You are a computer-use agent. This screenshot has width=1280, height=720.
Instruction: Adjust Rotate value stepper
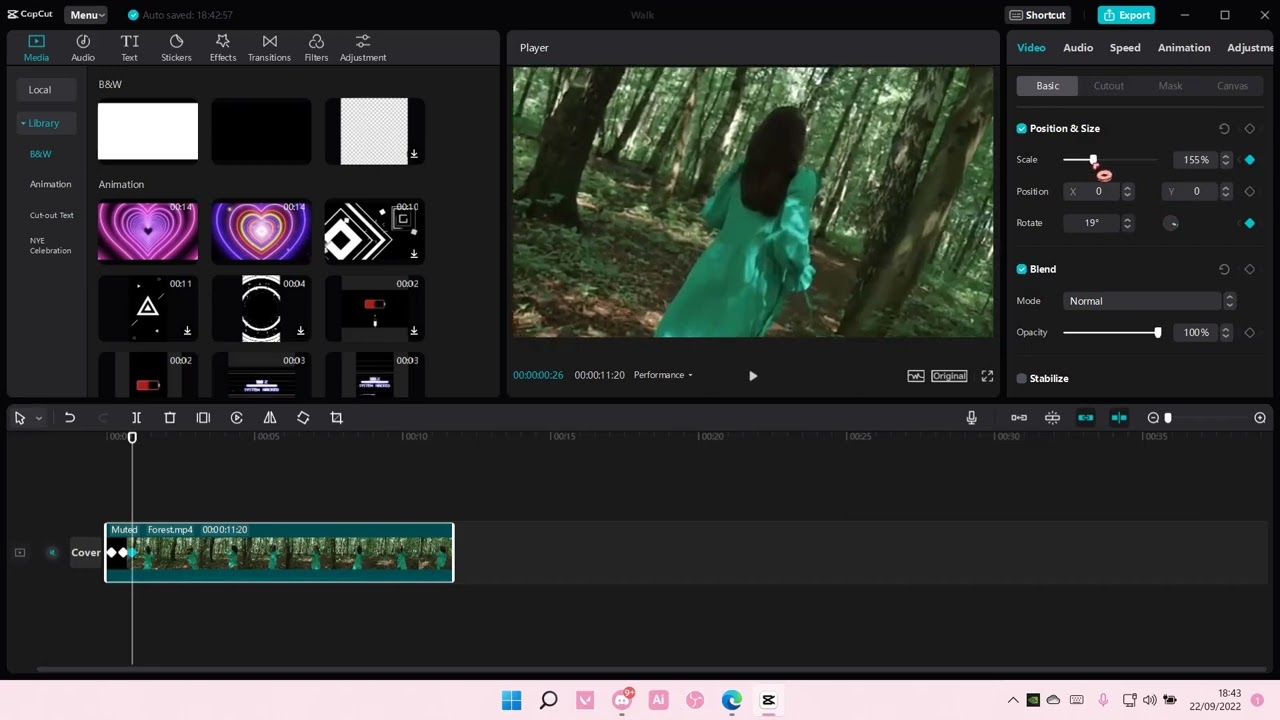(x=1127, y=223)
